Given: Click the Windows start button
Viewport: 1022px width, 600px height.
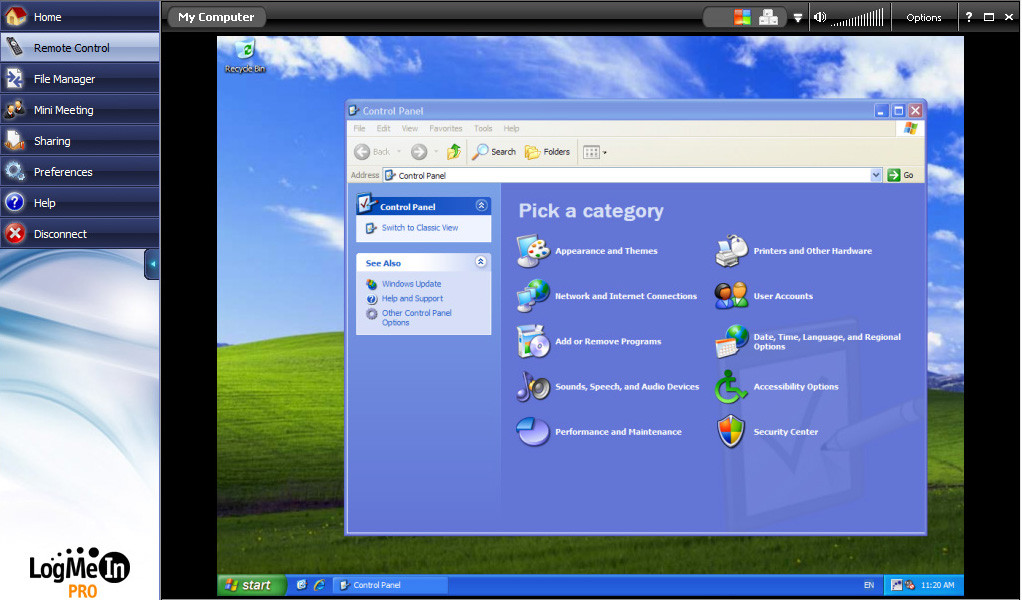Looking at the screenshot, I should click(251, 585).
